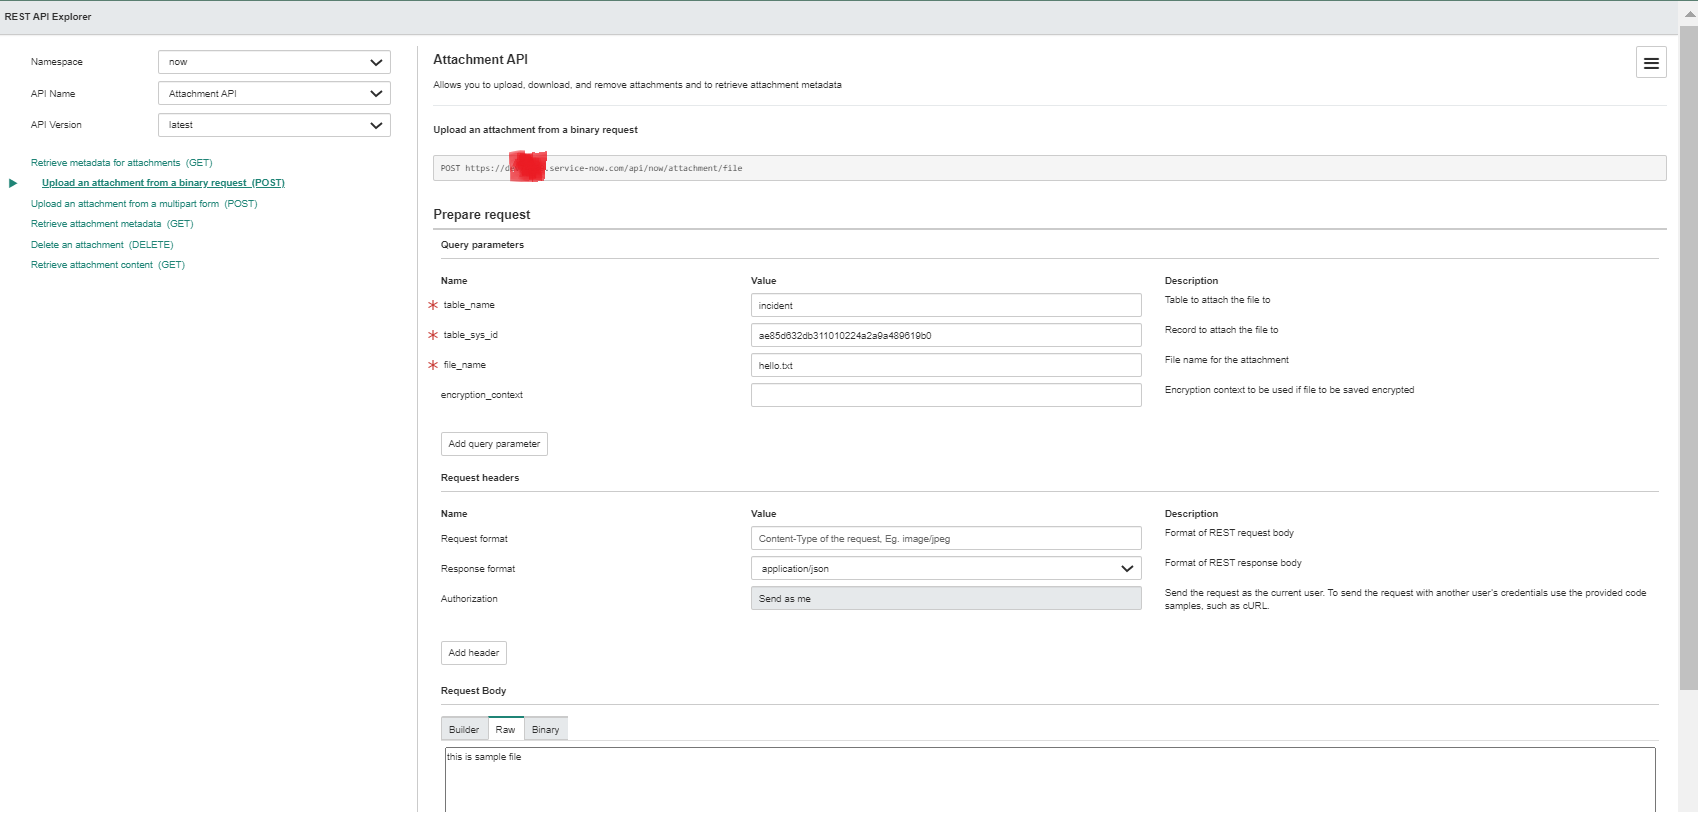Screen dimensions: 1698x838
Task: Open Upload an attachment from a multipart form
Action: [x=144, y=204]
